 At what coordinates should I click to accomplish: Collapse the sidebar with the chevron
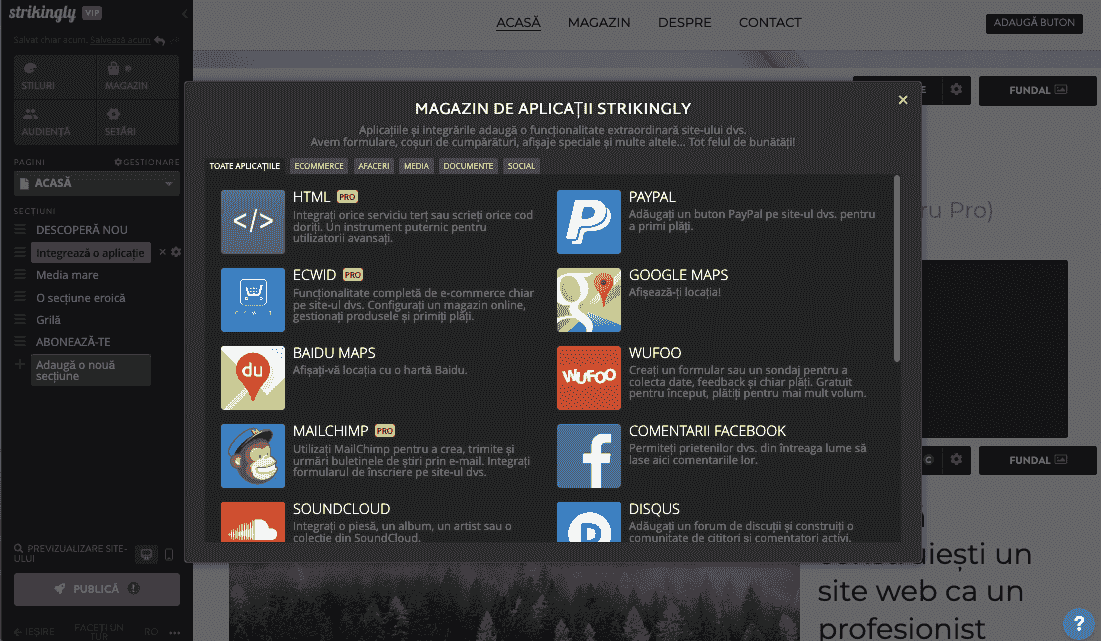[x=185, y=13]
